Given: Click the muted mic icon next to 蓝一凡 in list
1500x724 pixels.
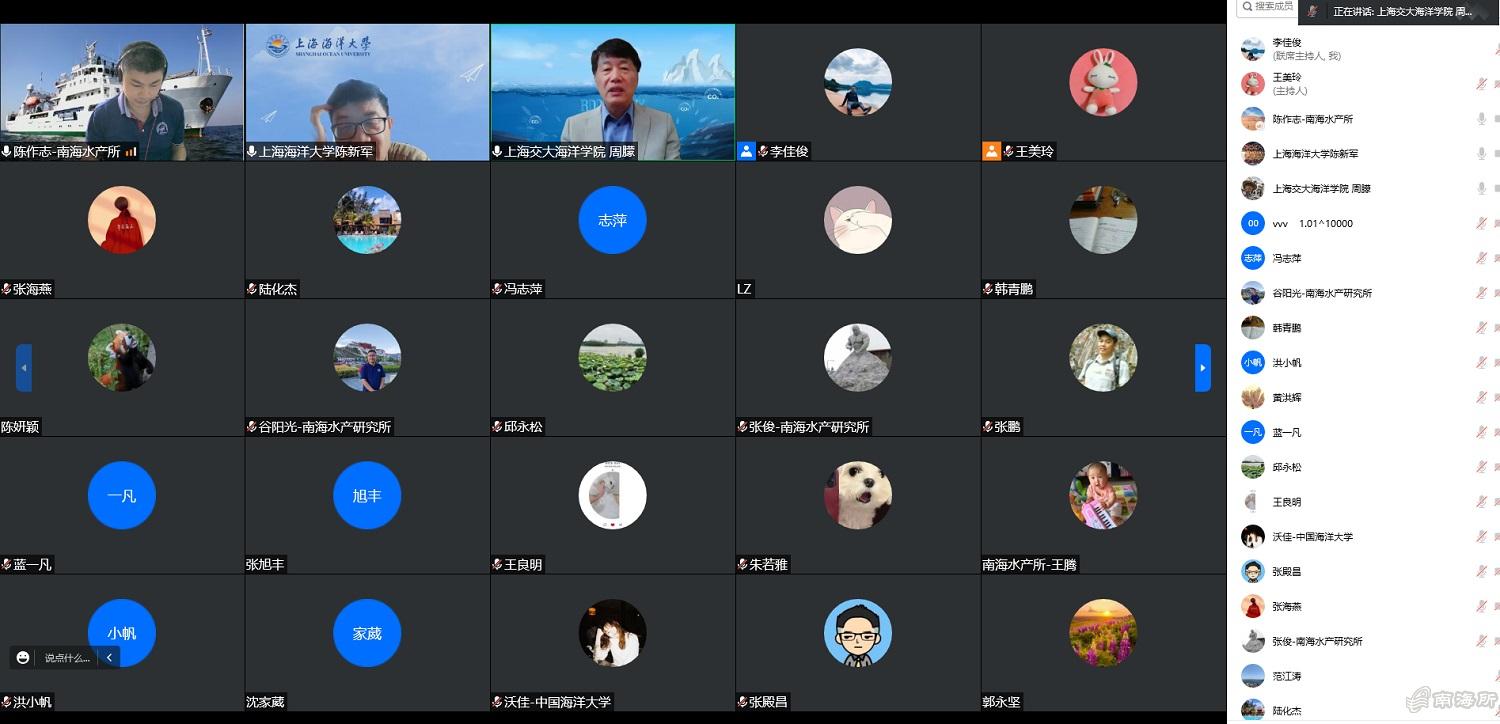Looking at the screenshot, I should (x=1481, y=432).
